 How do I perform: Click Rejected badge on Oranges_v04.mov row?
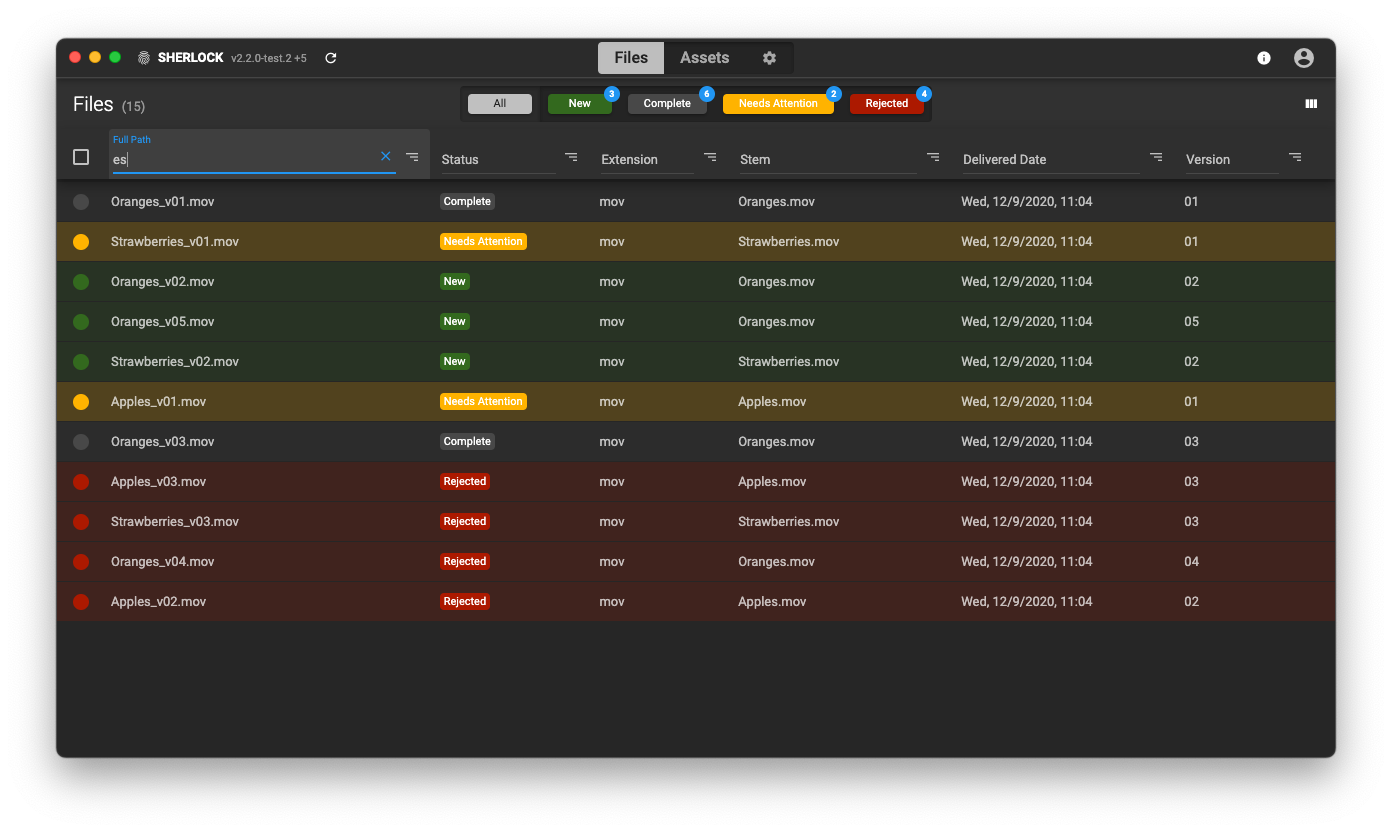pyautogui.click(x=465, y=562)
